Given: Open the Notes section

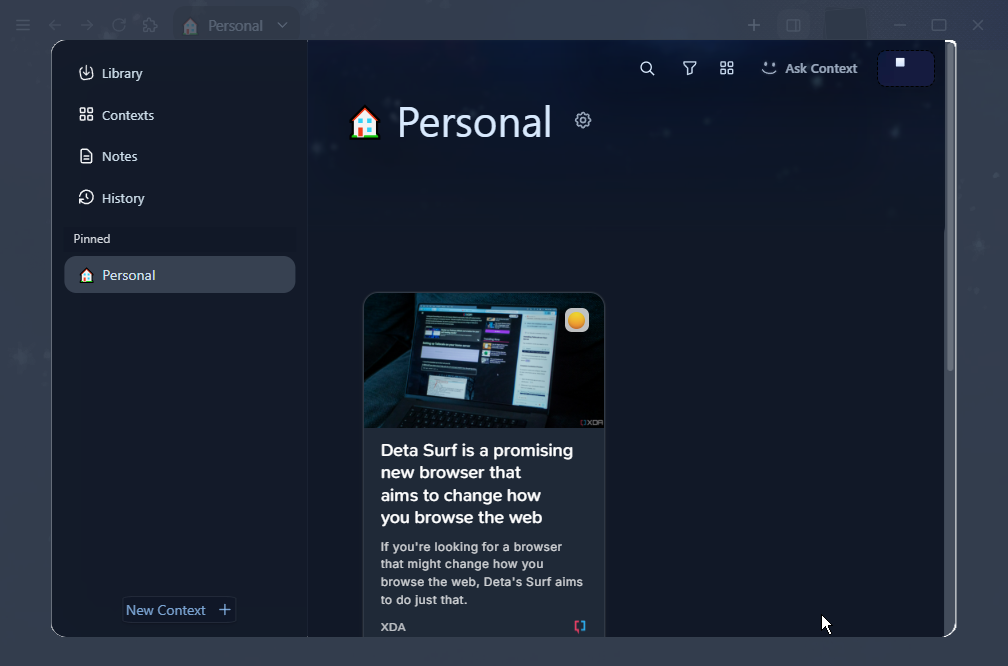Looking at the screenshot, I should point(107,156).
